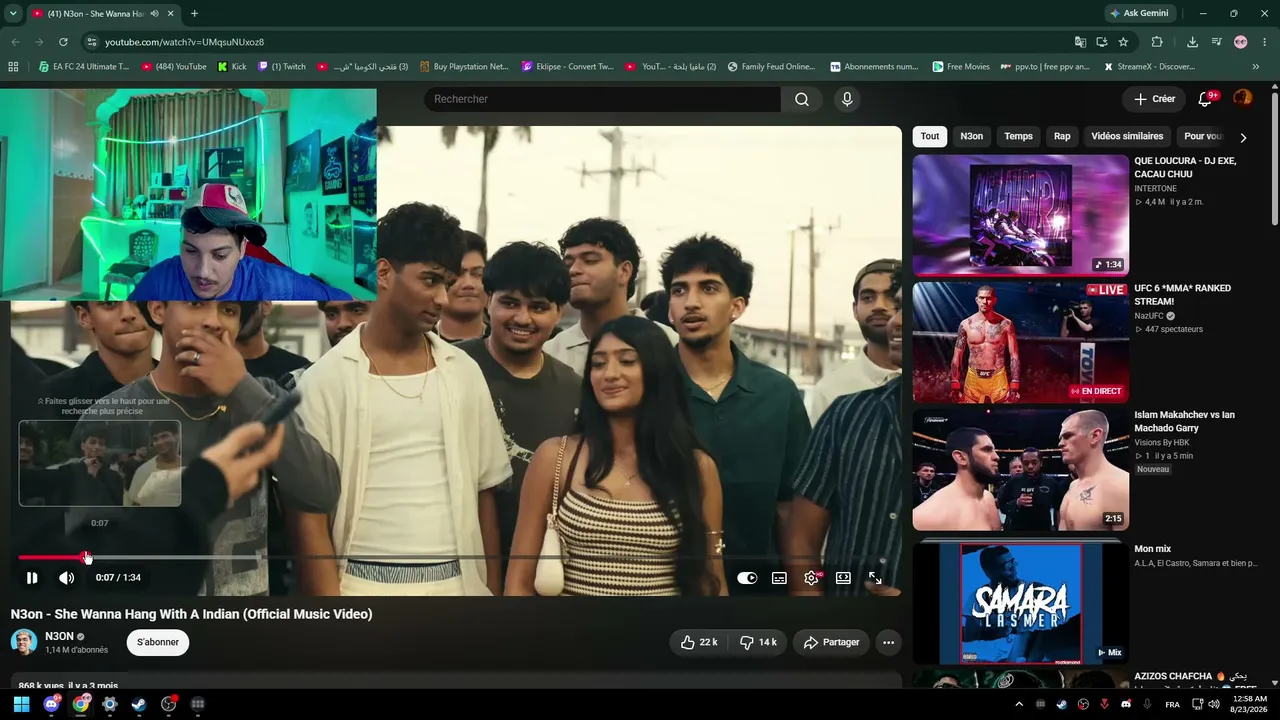Show more filter chips with right arrow

(x=1243, y=137)
